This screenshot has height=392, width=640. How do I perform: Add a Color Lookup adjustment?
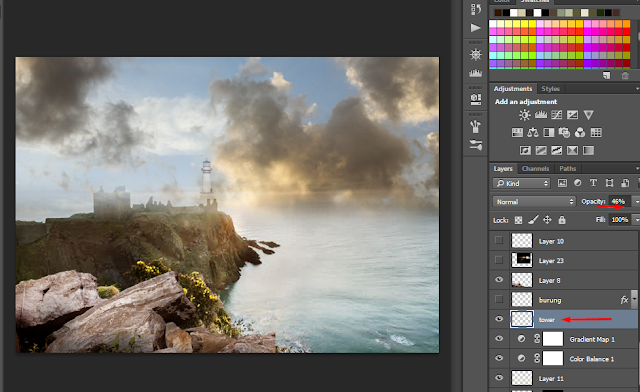596,133
